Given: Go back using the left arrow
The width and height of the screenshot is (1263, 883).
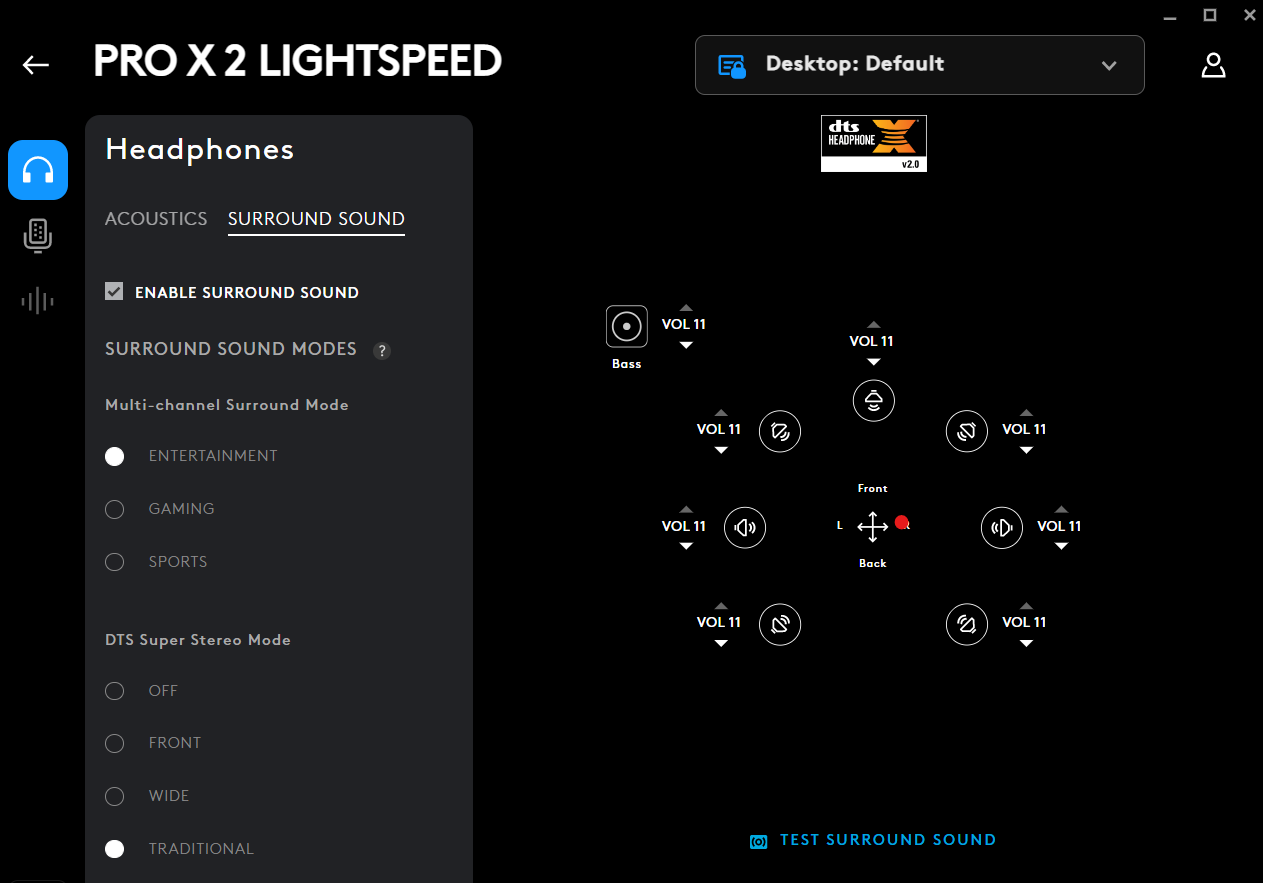Looking at the screenshot, I should pos(36,65).
